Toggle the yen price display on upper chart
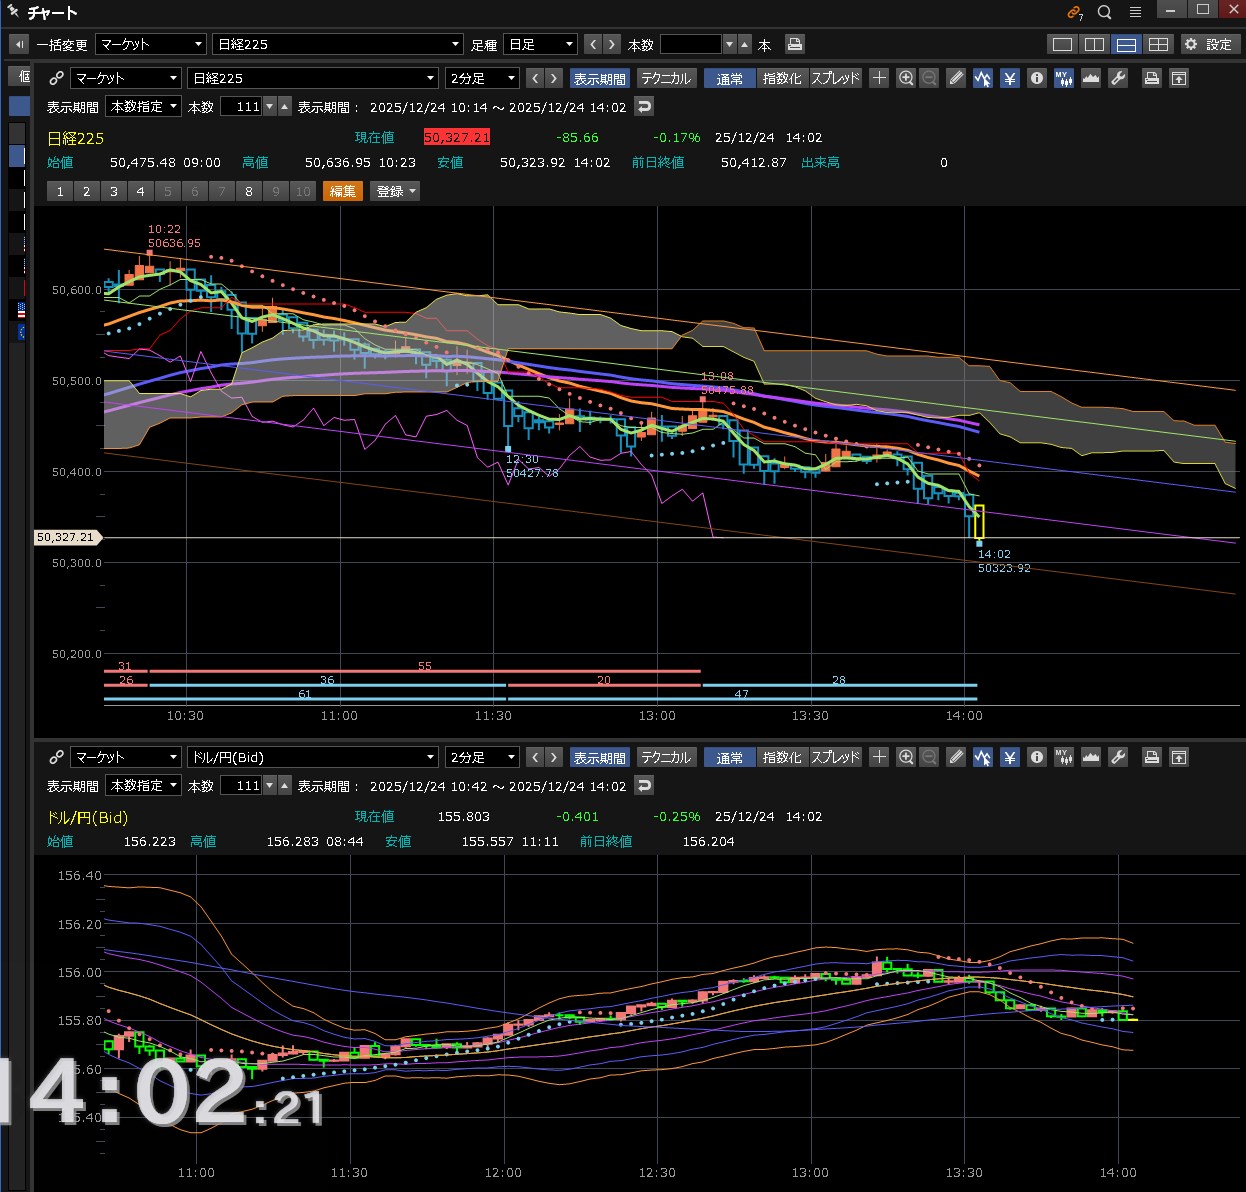This screenshot has width=1246, height=1192. click(x=1010, y=78)
